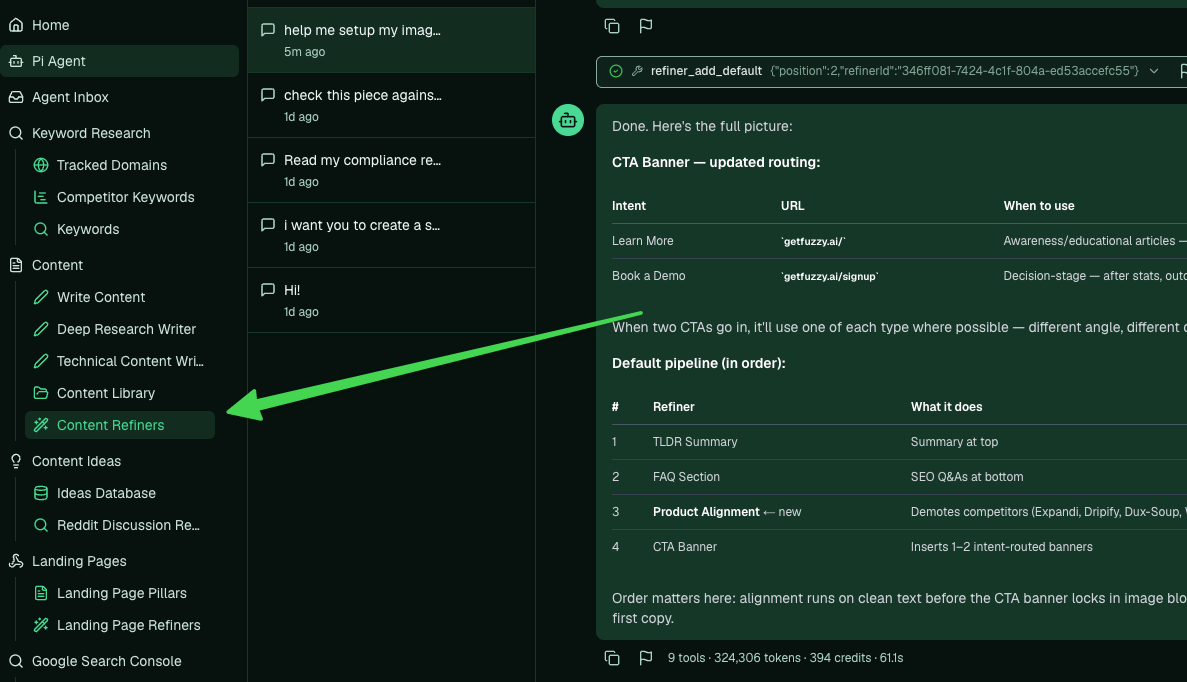
Task: Open Write Content
Action: [x=101, y=297]
